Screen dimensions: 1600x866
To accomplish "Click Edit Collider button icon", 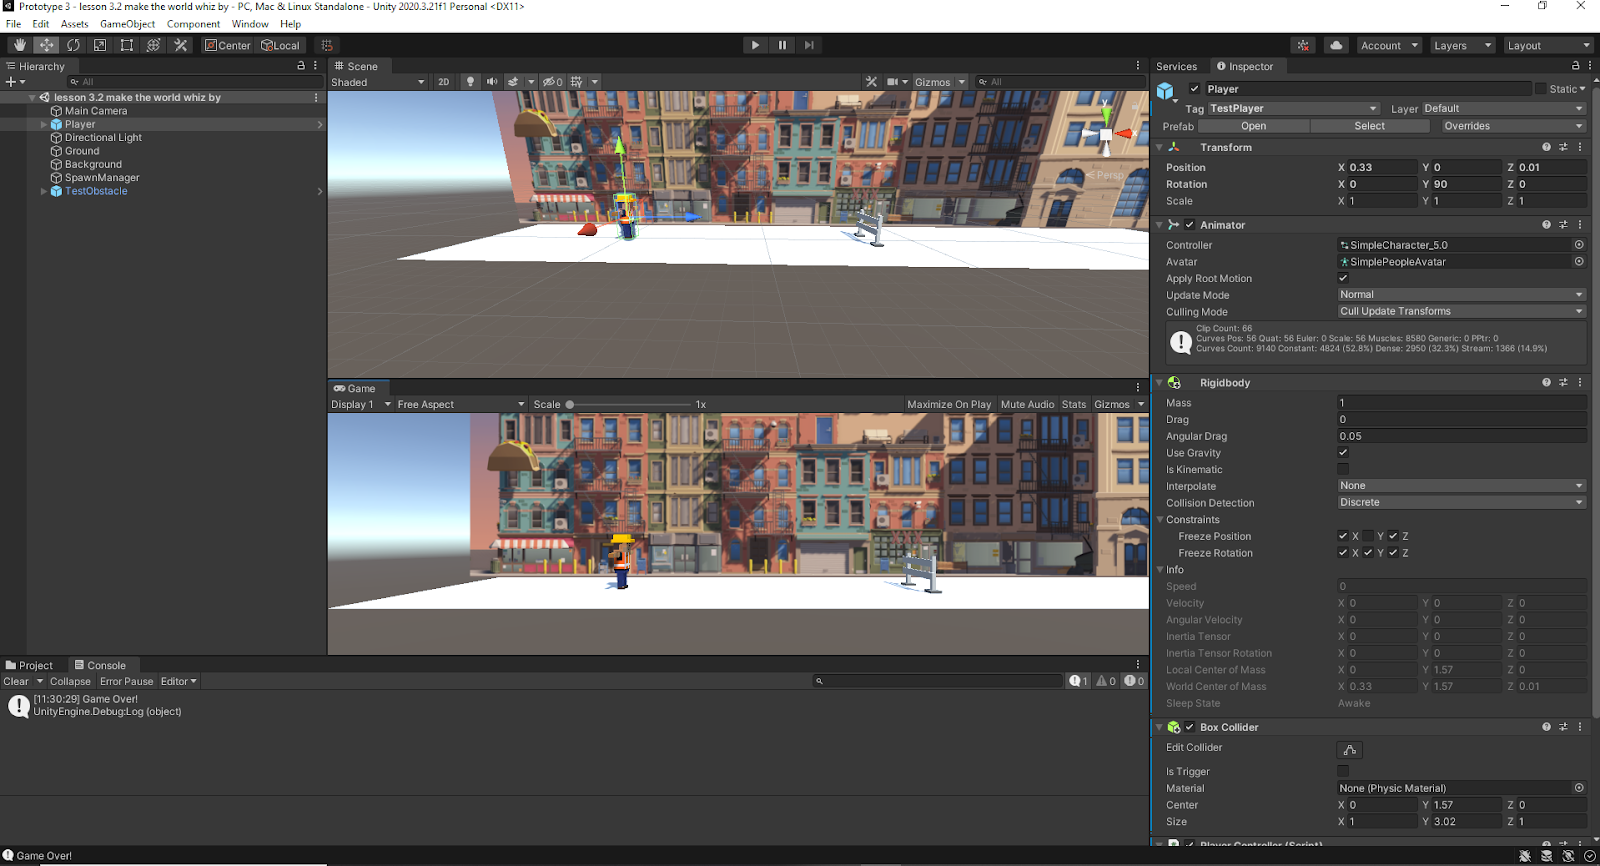I will pos(1350,750).
